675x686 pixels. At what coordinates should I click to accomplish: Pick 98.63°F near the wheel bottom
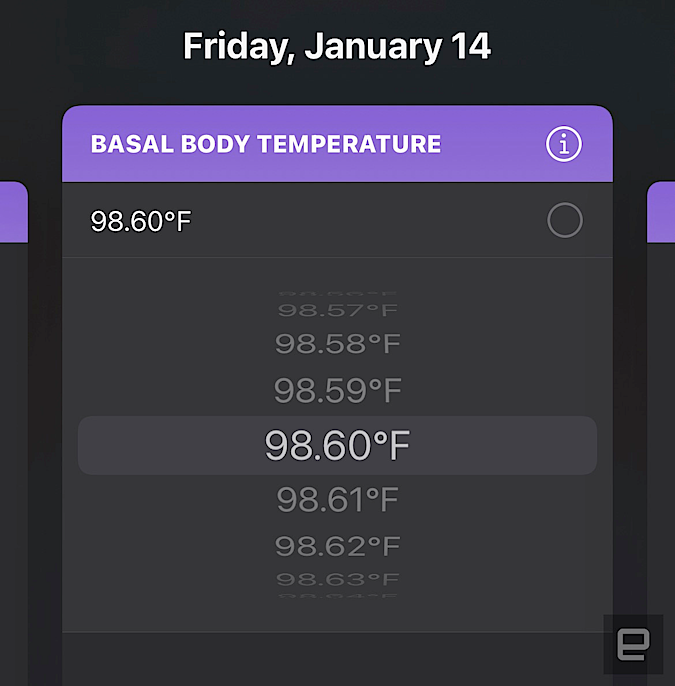point(337,579)
